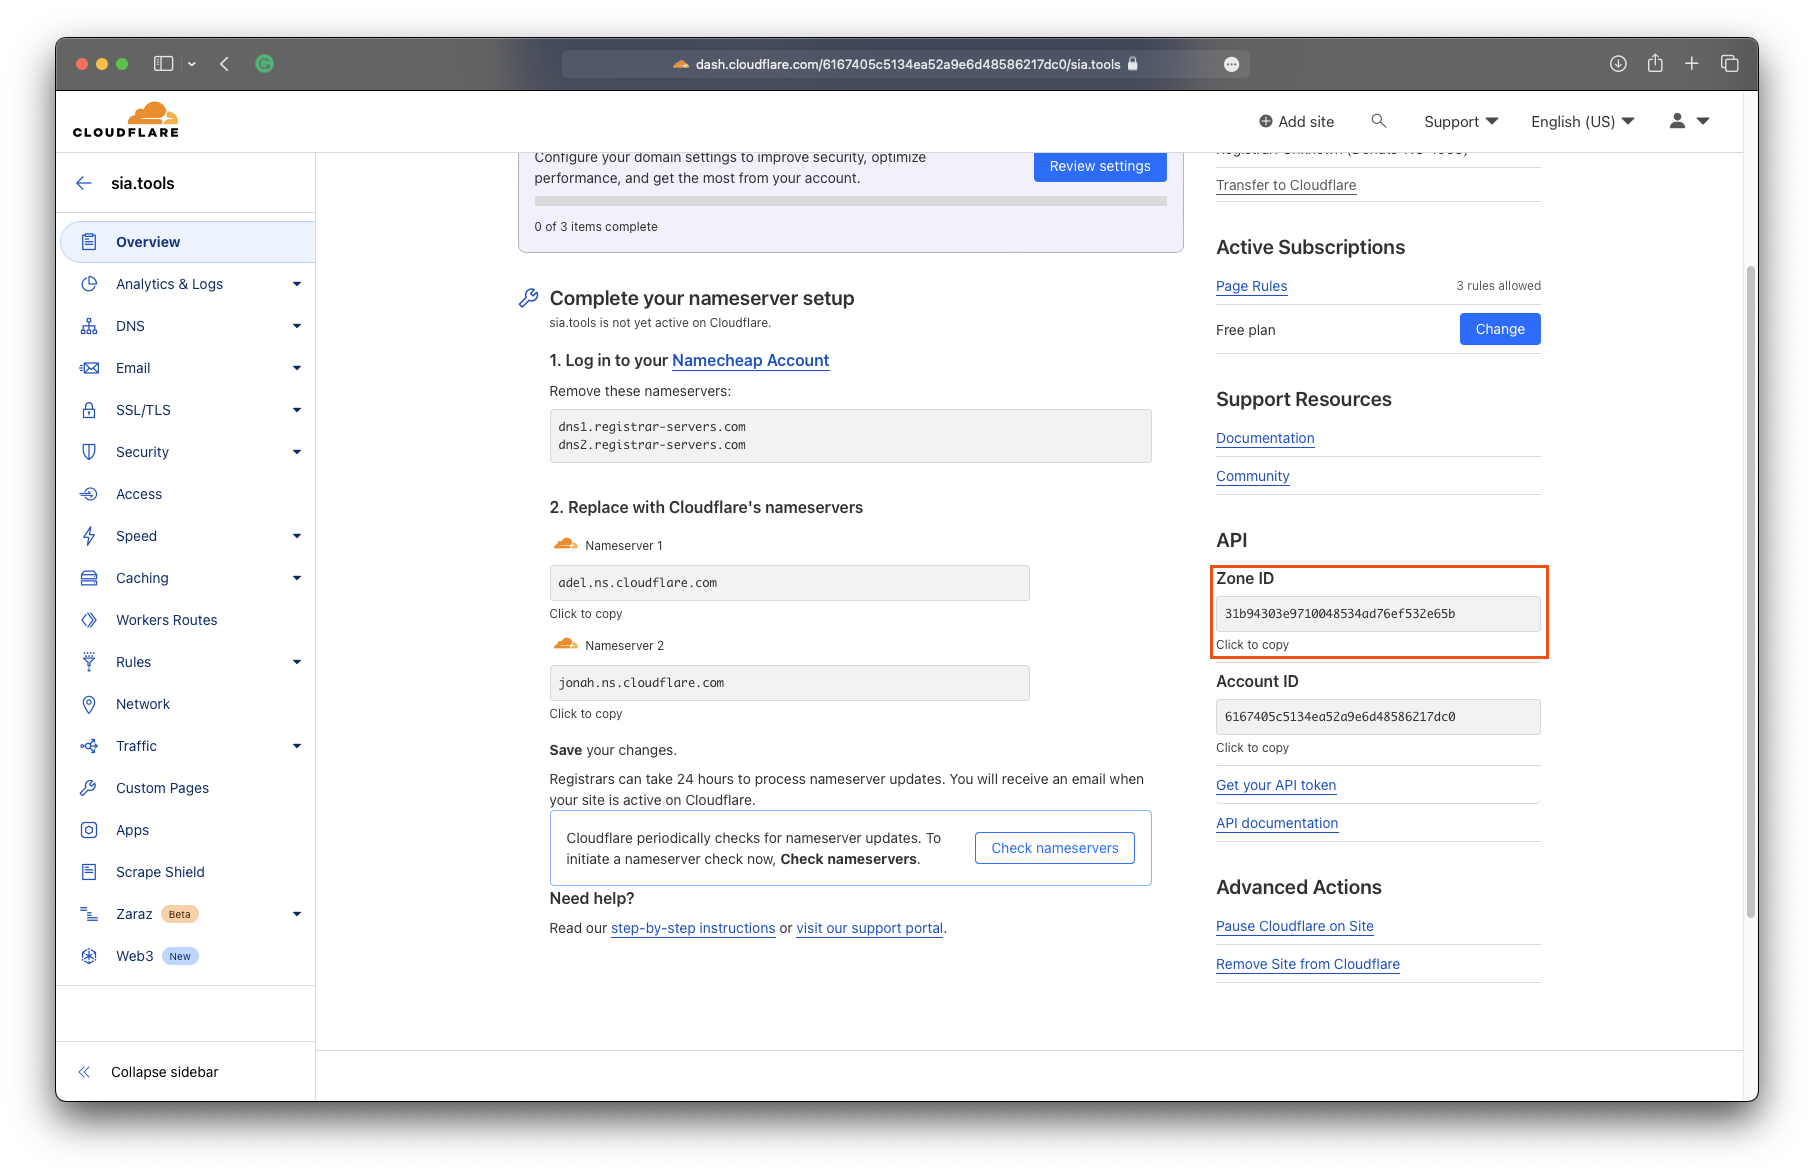Open a new tab with plus icon
This screenshot has width=1814, height=1175.
pos(1692,64)
